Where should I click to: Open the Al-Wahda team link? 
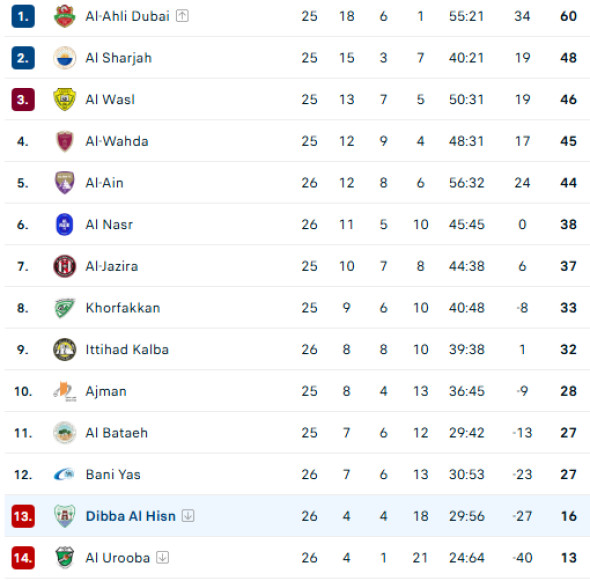pyautogui.click(x=117, y=142)
